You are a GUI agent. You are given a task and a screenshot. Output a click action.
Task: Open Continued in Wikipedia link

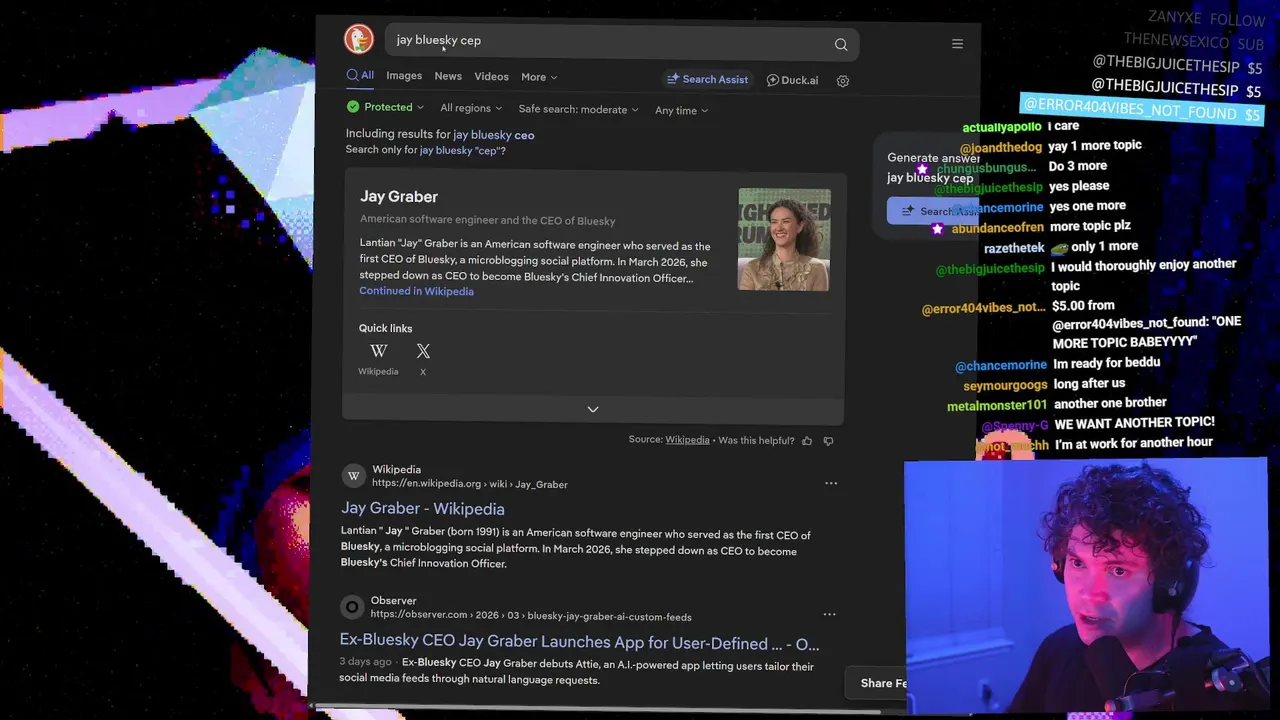(416, 291)
